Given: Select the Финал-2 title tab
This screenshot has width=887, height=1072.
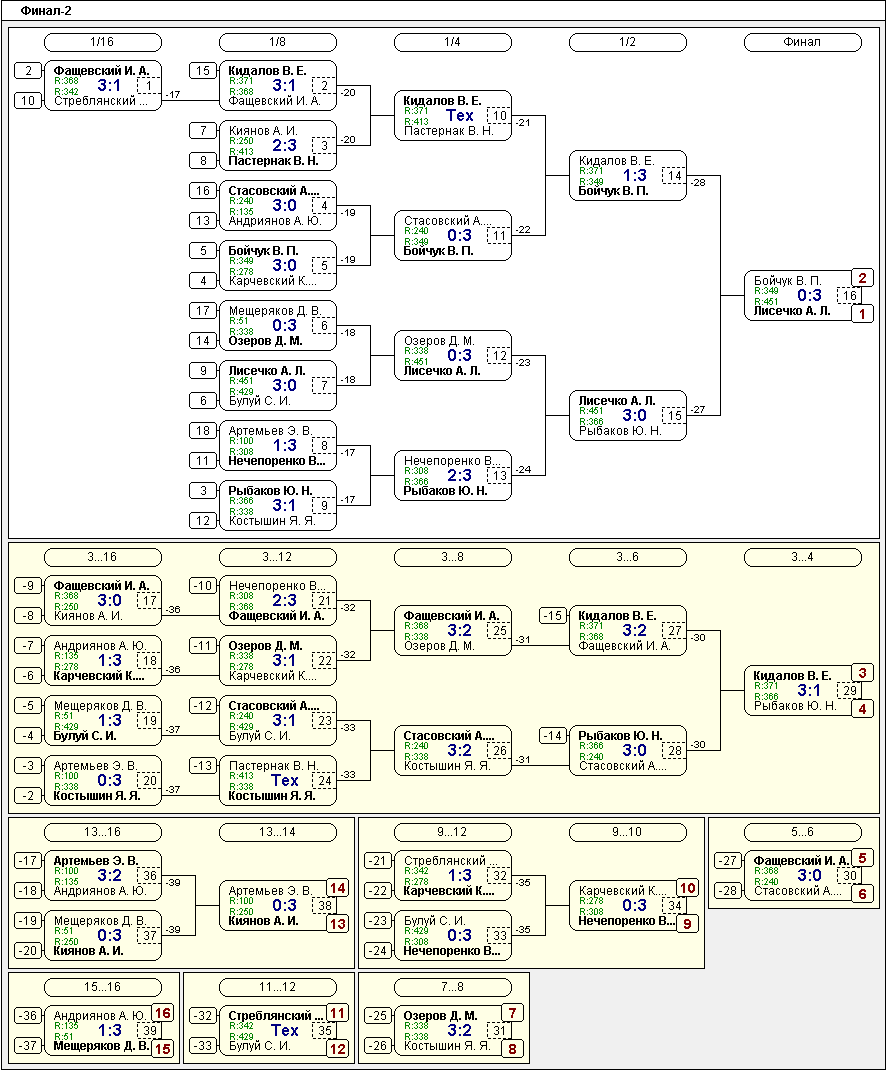Looking at the screenshot, I should click(x=45, y=11).
